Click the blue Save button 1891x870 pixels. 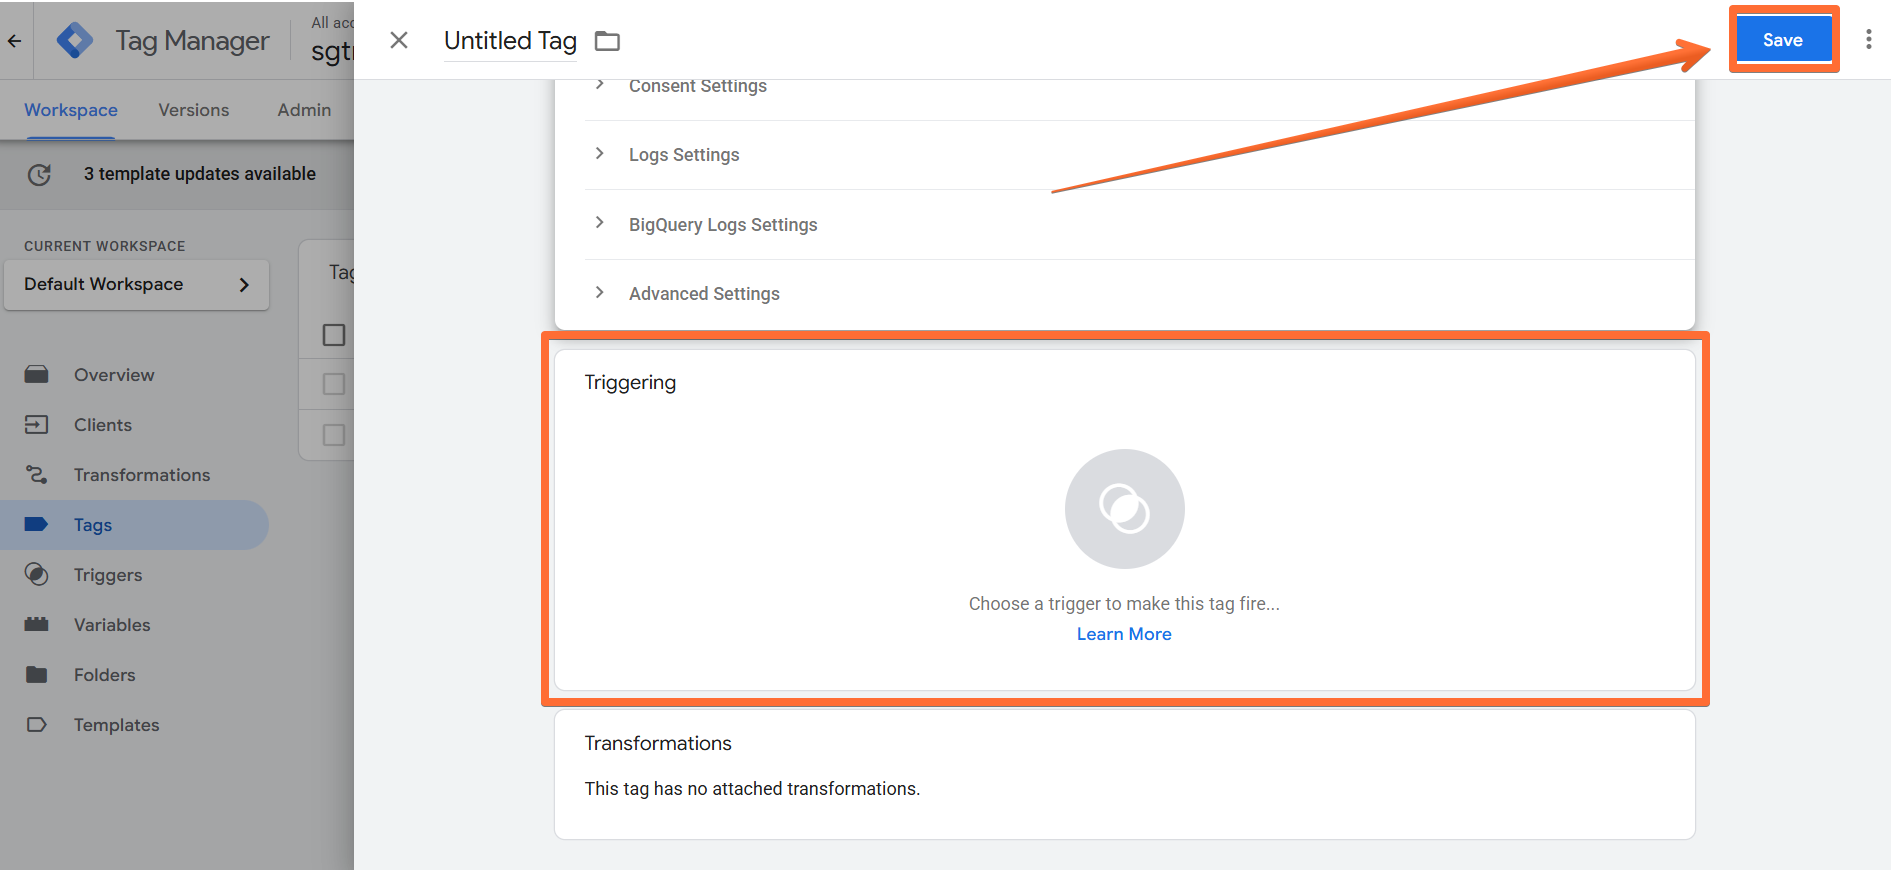tap(1783, 40)
